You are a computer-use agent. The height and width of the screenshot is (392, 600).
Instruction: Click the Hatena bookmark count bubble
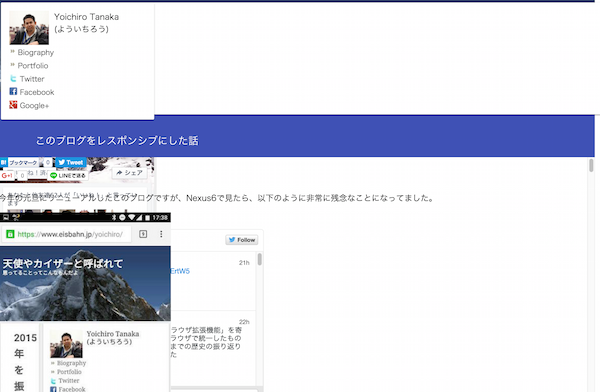tap(47, 162)
